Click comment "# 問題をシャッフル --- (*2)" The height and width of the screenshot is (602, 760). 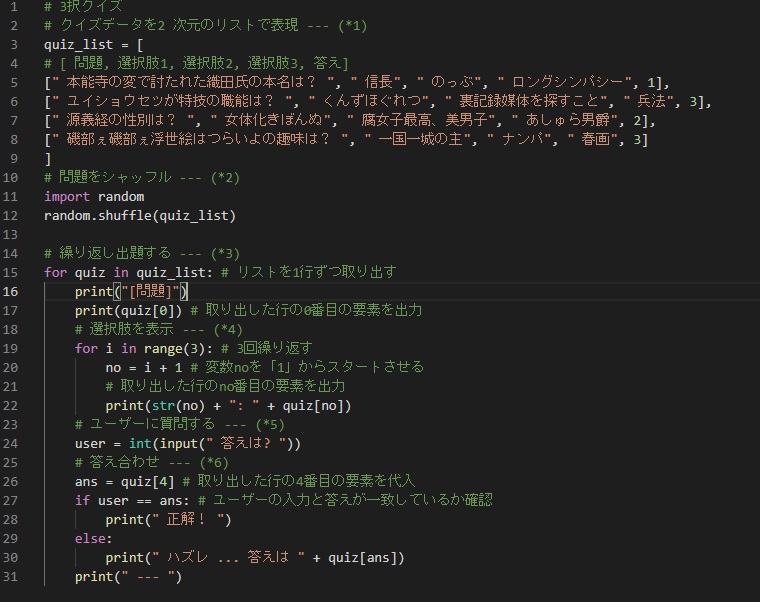click(142, 177)
